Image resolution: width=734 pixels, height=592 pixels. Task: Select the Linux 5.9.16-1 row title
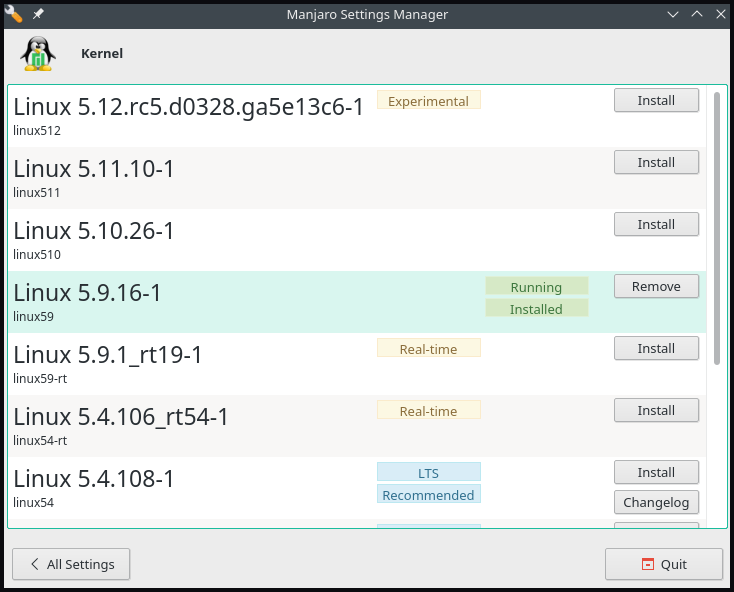(87, 292)
